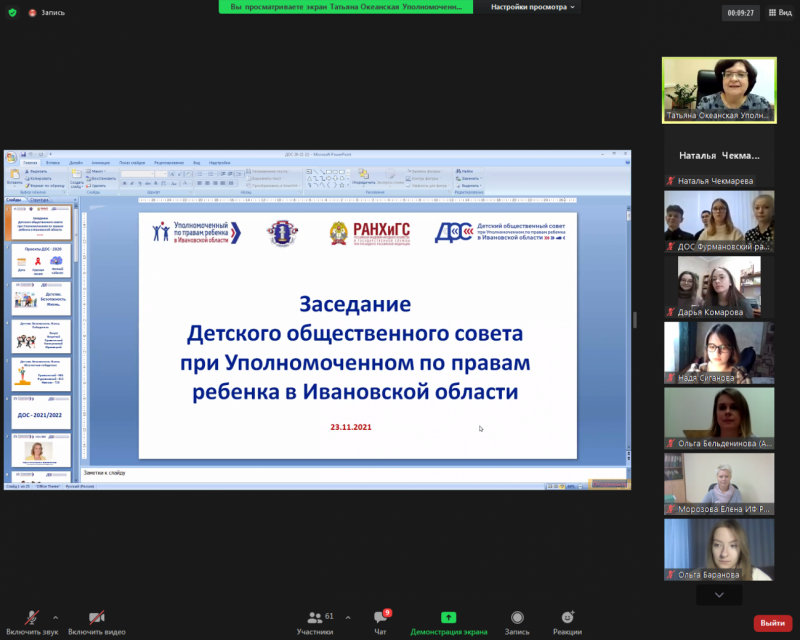Click Ольга Баранова's video tile
Screen dimensions: 800x640
coord(719,547)
